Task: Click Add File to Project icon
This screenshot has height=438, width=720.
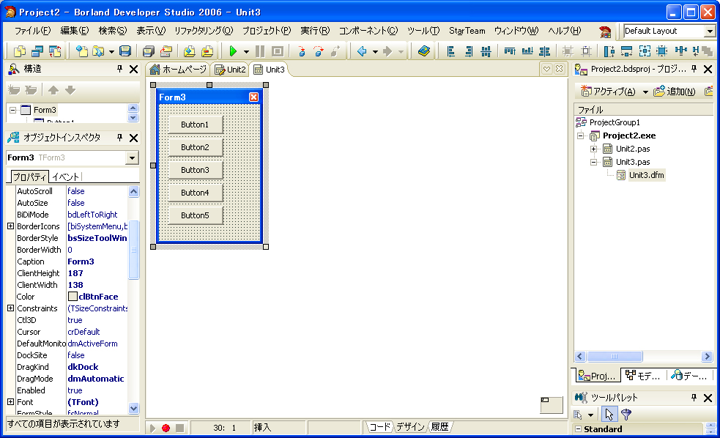Action: [x=189, y=51]
